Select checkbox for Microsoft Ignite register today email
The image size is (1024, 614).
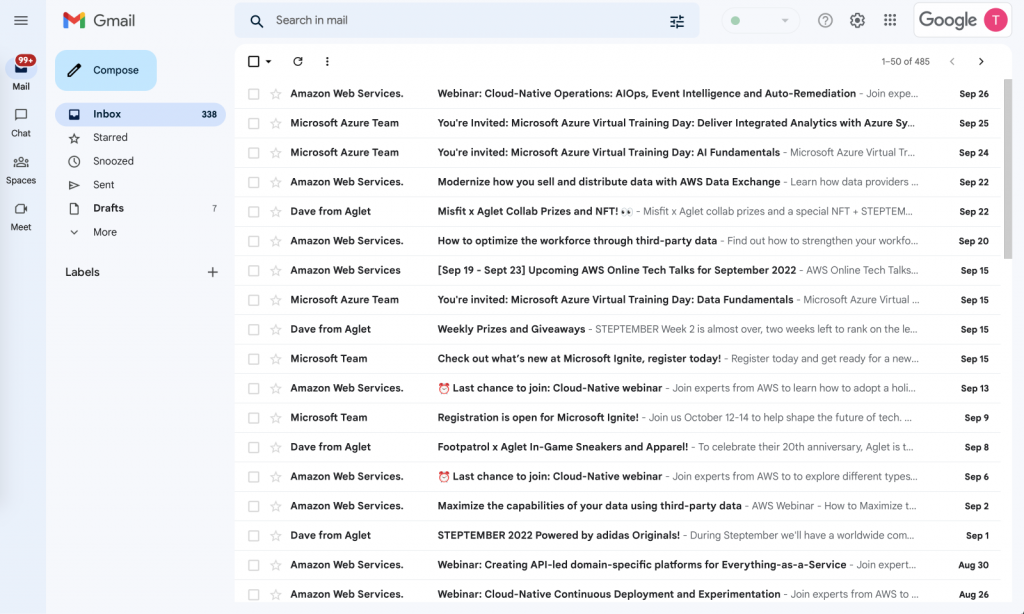(253, 359)
